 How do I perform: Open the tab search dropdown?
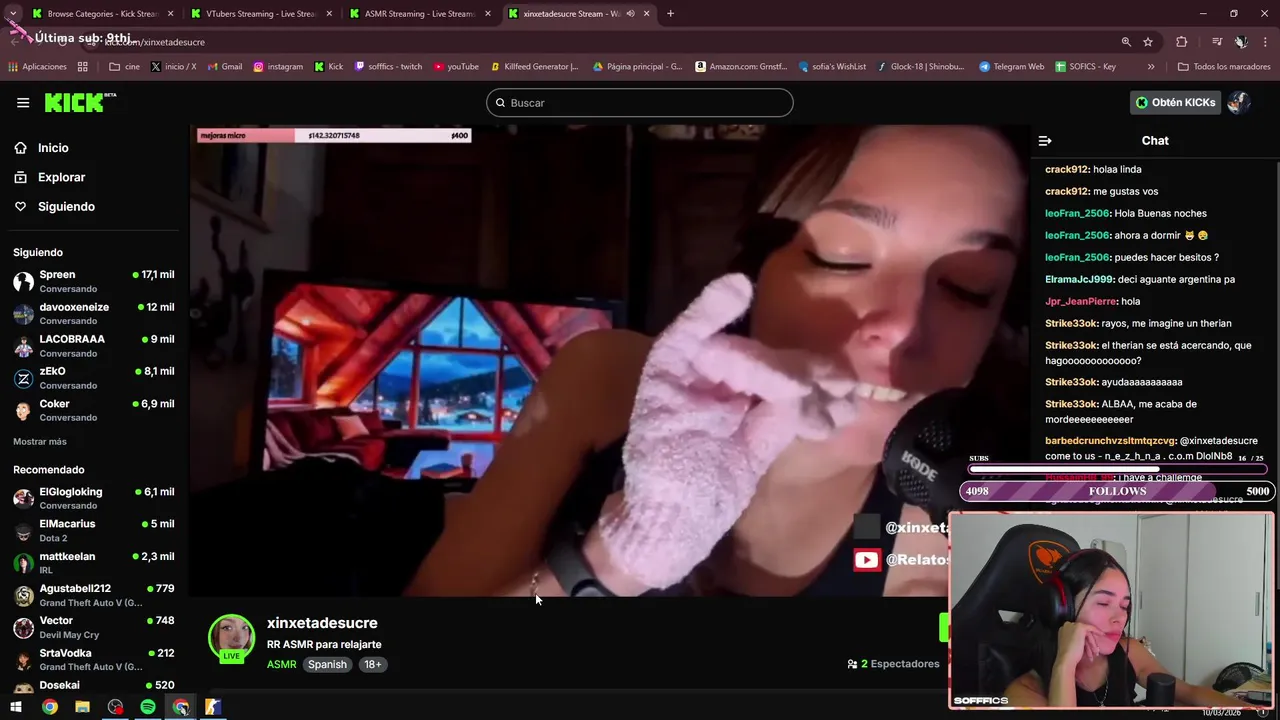12,13
